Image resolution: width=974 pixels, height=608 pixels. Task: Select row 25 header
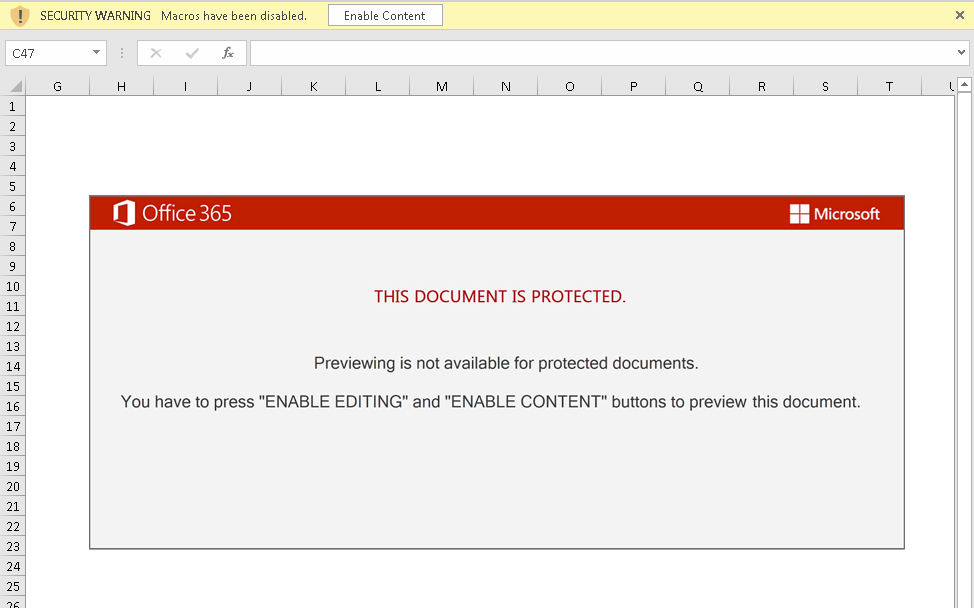click(x=12, y=586)
